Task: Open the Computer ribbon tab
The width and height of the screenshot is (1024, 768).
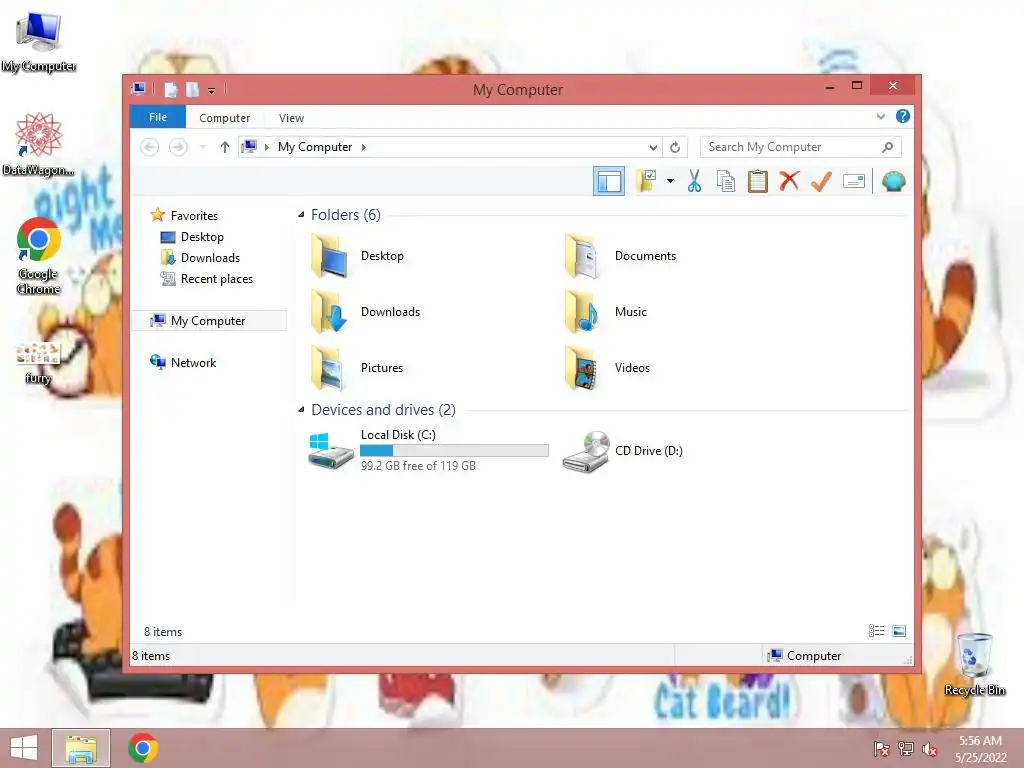Action: point(224,118)
